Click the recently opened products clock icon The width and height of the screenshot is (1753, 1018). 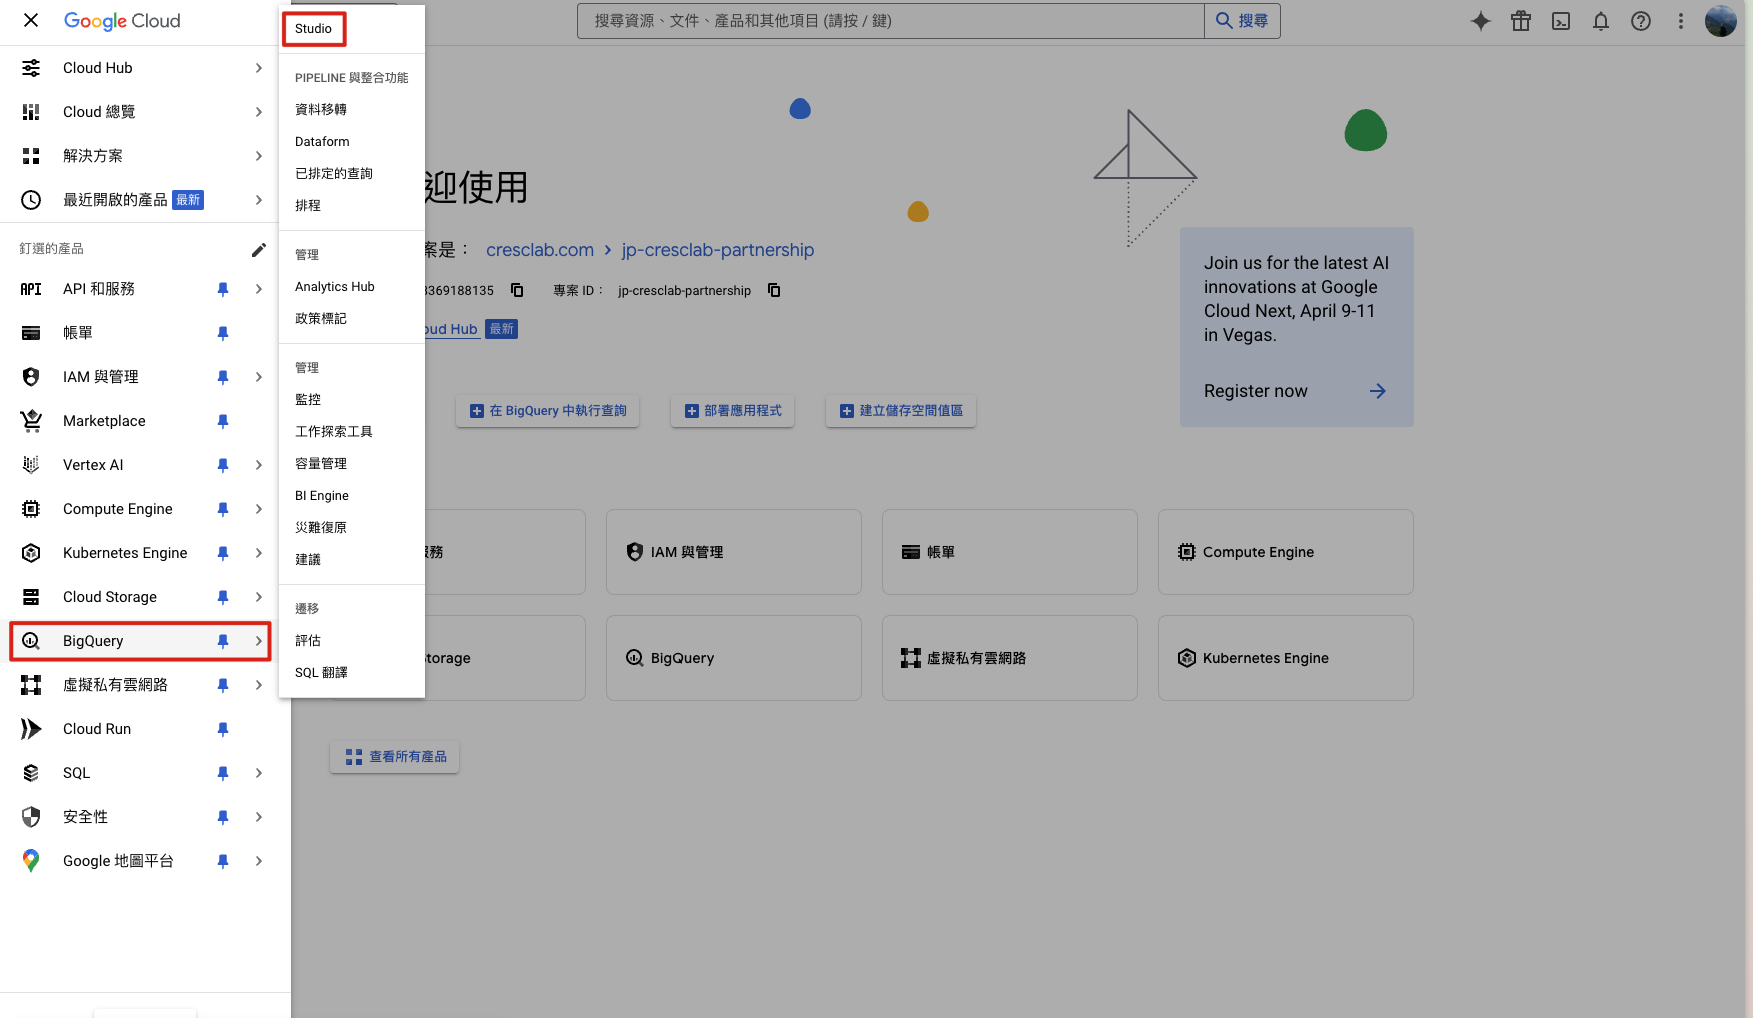[31, 200]
